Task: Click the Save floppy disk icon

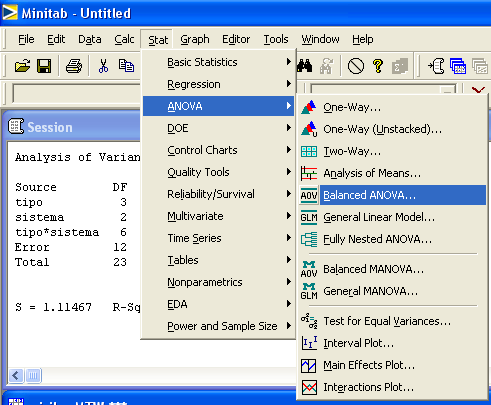Action: click(44, 66)
